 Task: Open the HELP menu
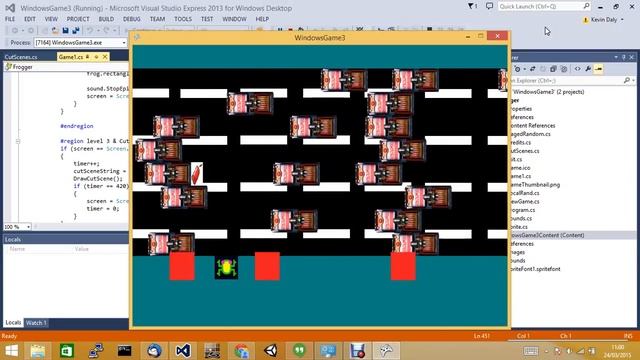coord(262,19)
